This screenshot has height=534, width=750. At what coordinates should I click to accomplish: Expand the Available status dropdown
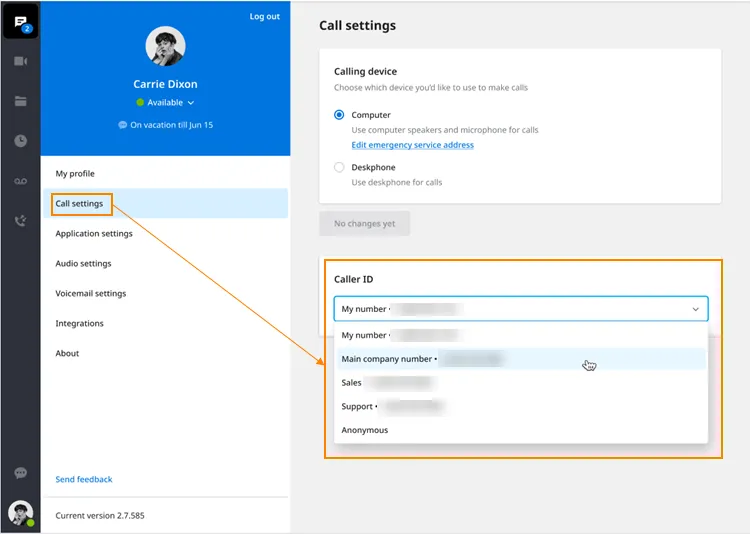coord(191,102)
